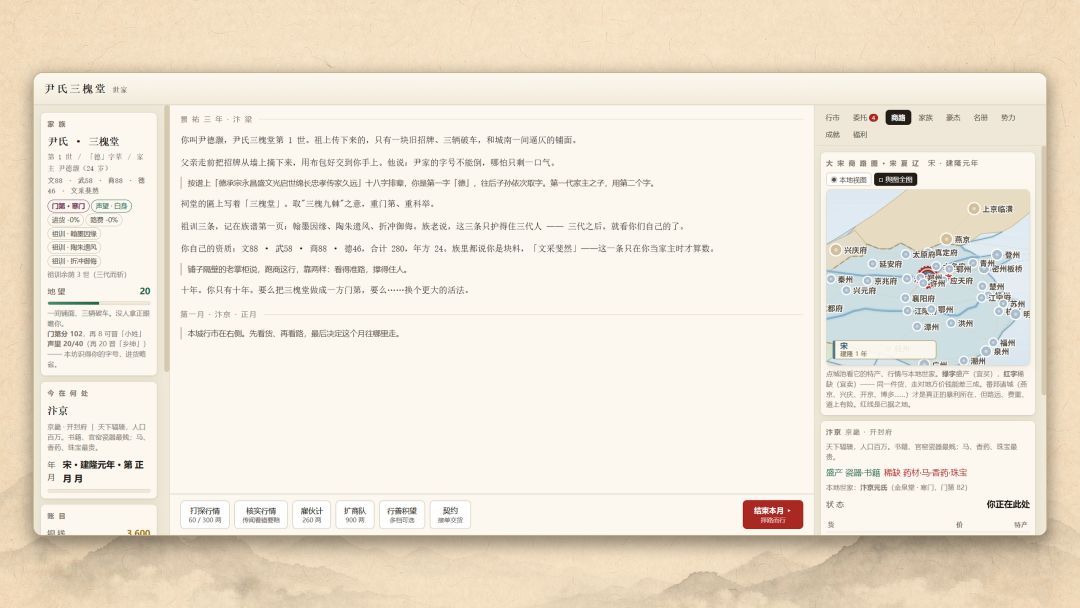Click the 打探行情 action button
1080x608 pixels.
[205, 514]
